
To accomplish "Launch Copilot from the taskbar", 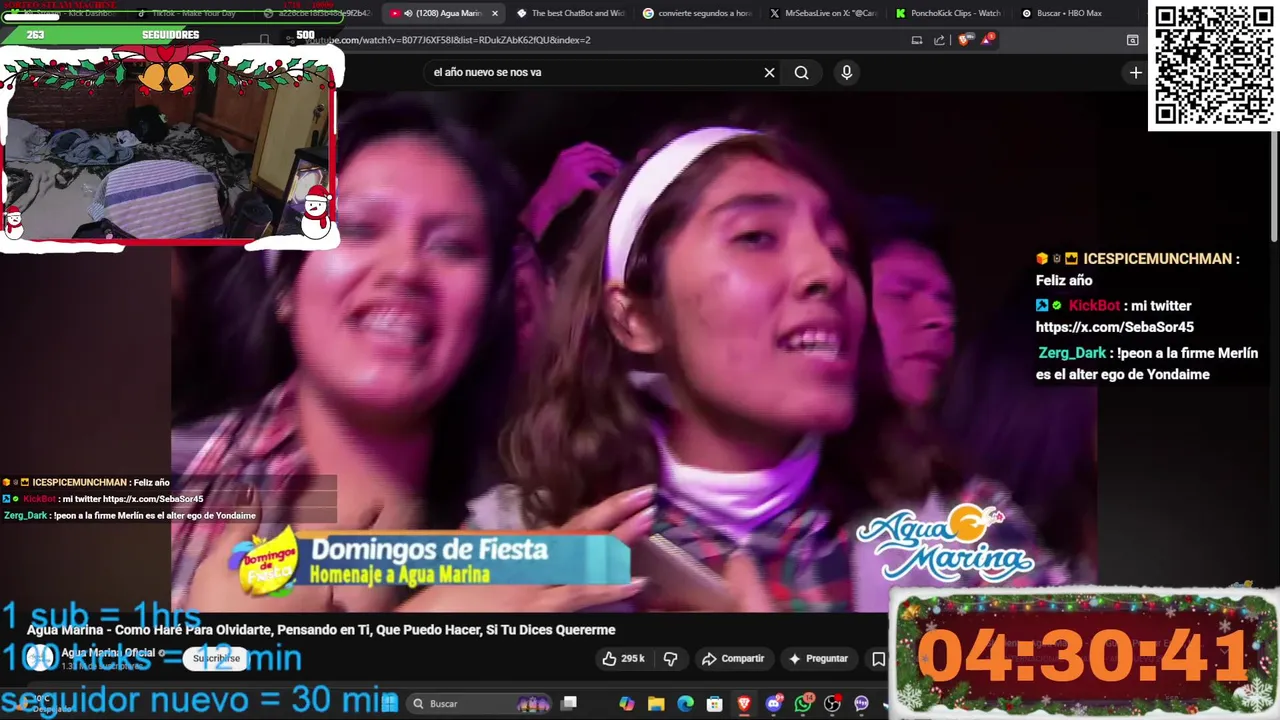I will [627, 703].
